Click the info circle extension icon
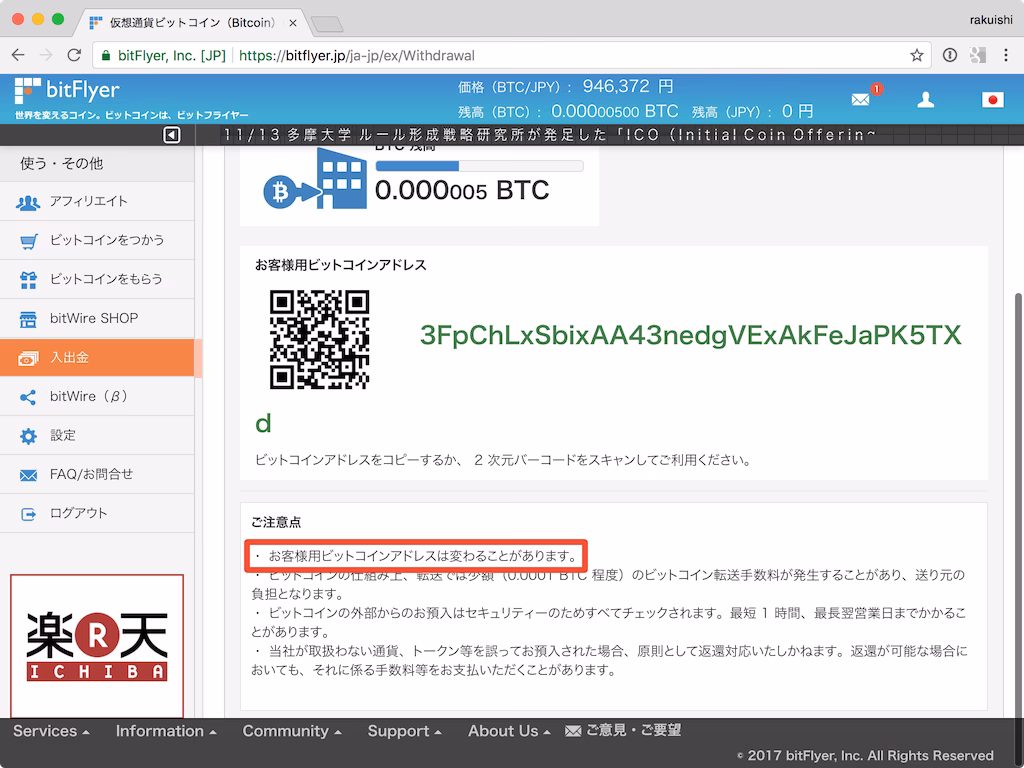The height and width of the screenshot is (768, 1024). [950, 56]
